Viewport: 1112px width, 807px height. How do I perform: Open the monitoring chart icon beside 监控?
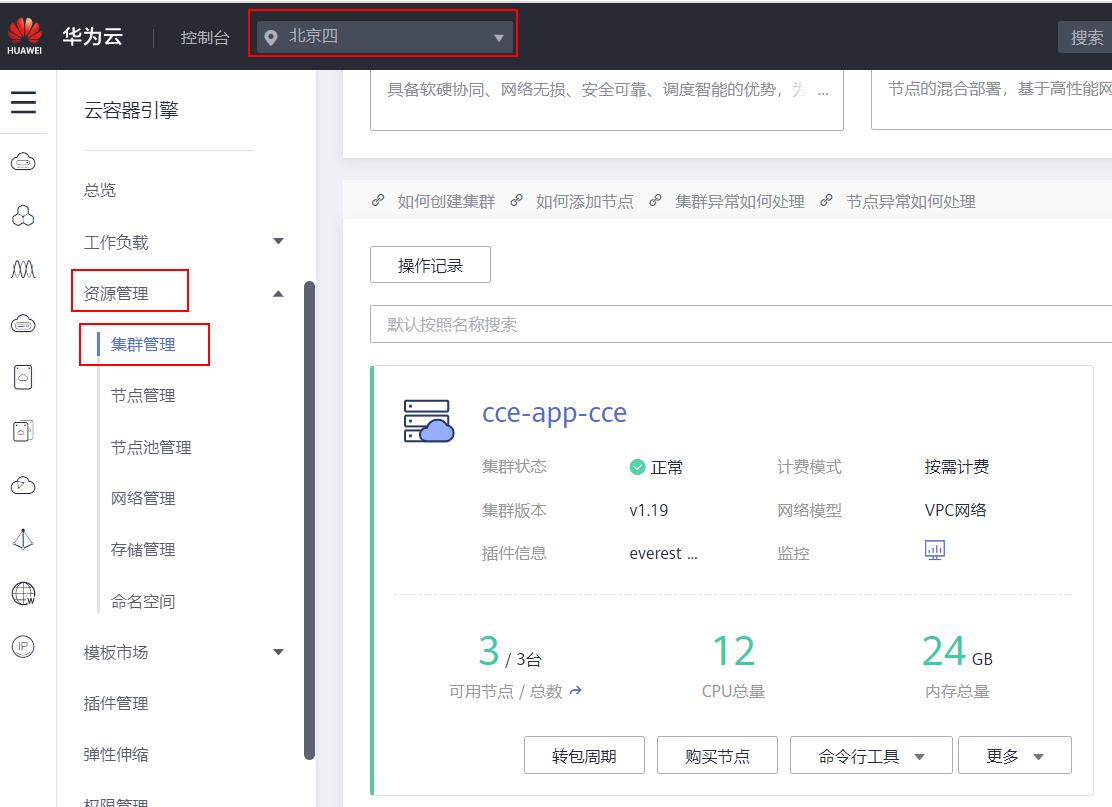click(x=934, y=549)
